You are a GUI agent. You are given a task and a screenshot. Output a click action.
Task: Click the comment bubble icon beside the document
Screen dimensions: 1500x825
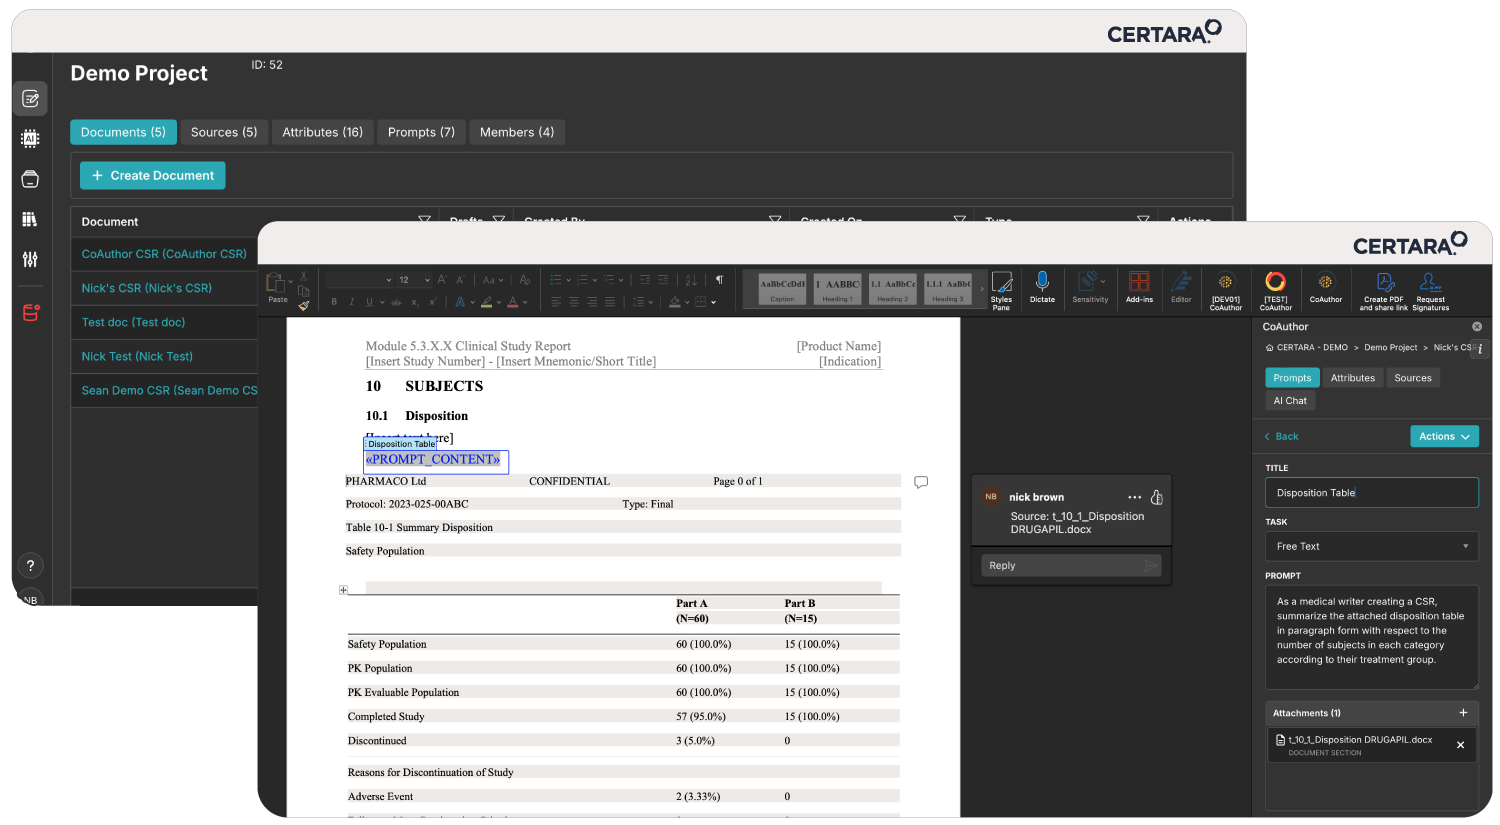pyautogui.click(x=921, y=482)
